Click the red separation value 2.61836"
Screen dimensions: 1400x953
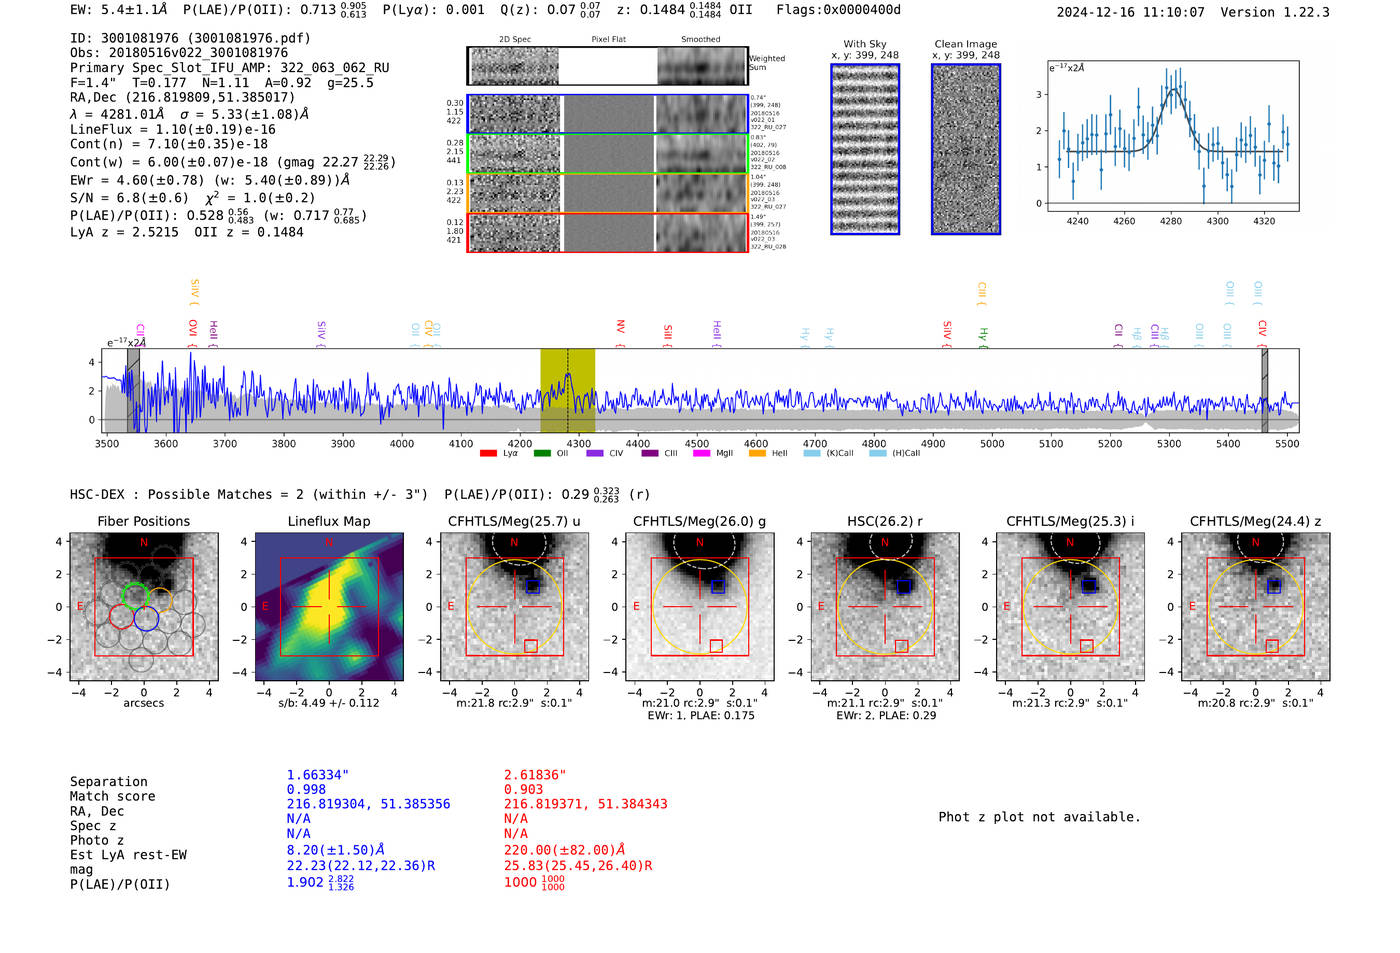[535, 775]
